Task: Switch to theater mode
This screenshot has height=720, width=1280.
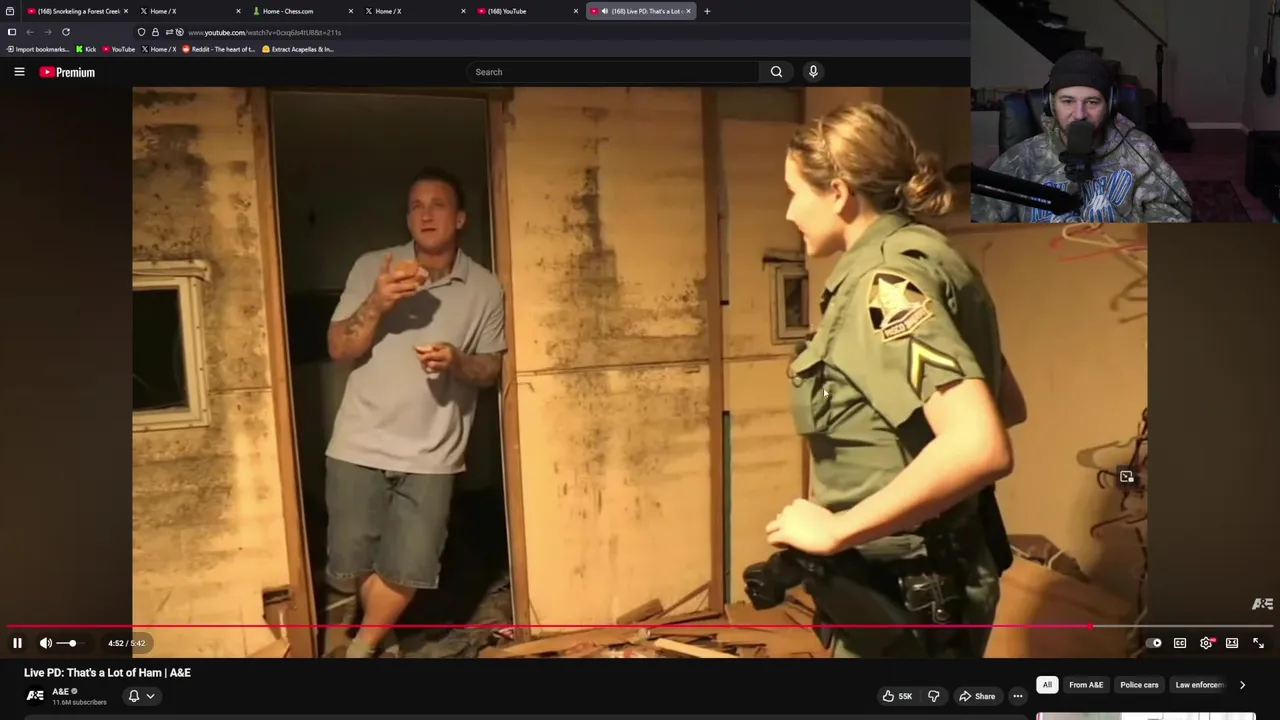Action: pyautogui.click(x=1232, y=643)
